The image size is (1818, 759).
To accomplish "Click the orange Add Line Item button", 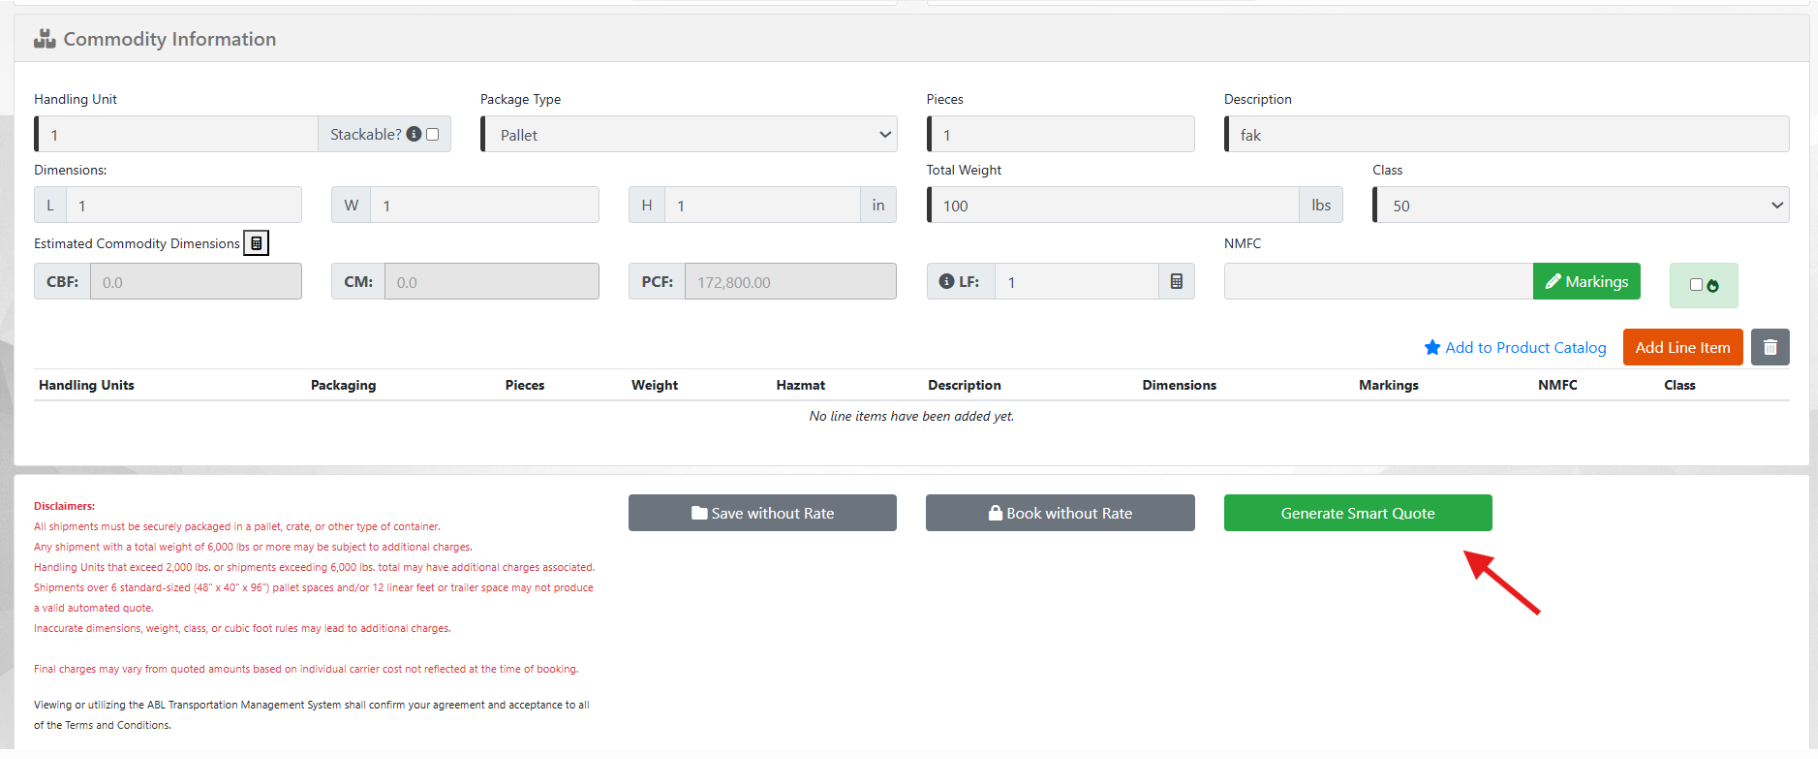I will pos(1682,347).
